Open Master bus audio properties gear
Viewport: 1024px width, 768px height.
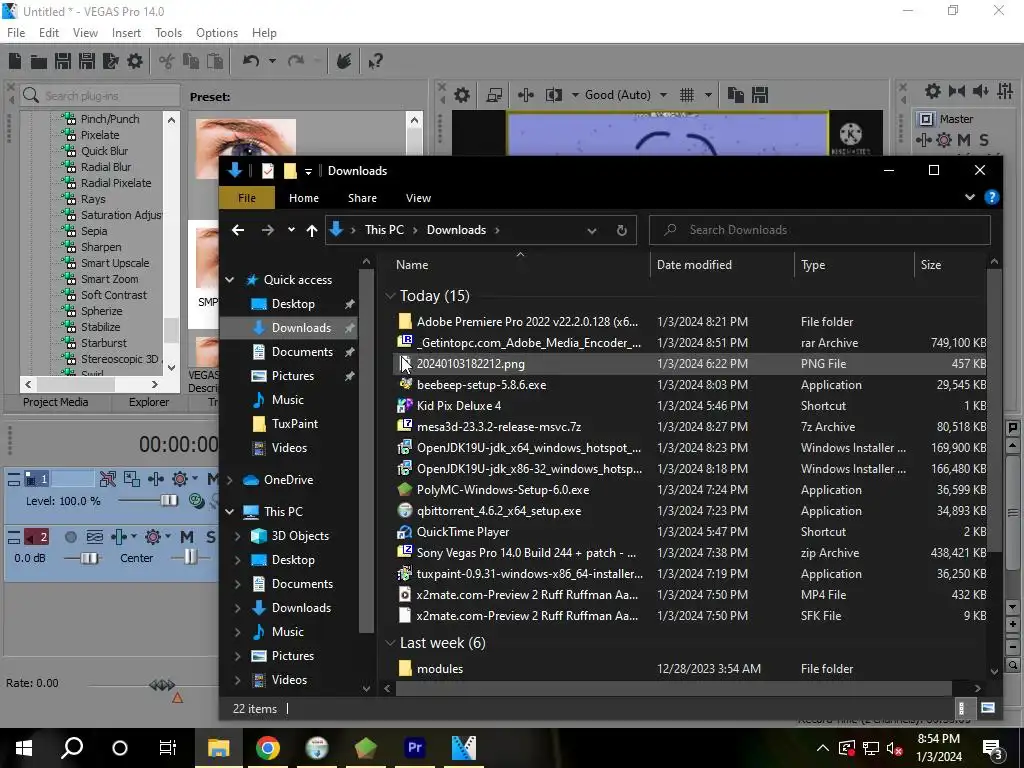point(933,91)
